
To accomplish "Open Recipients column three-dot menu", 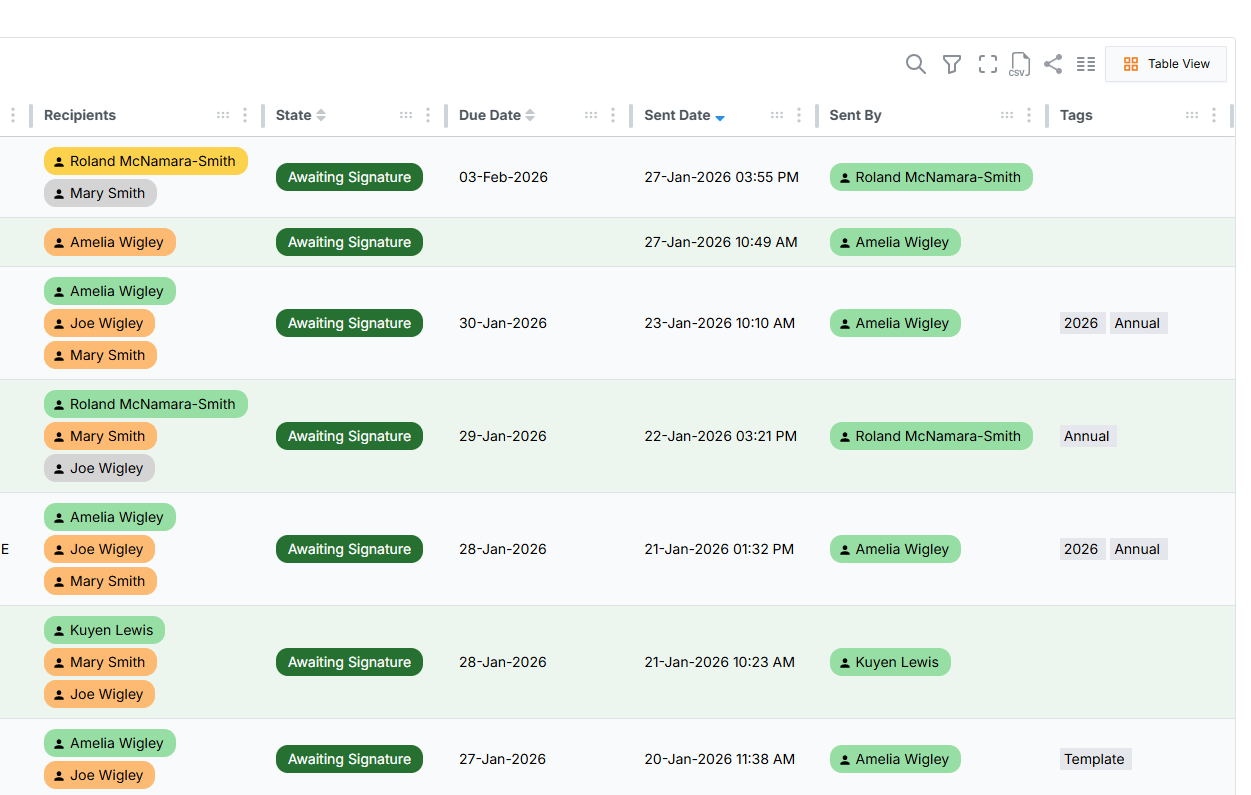I will [245, 115].
